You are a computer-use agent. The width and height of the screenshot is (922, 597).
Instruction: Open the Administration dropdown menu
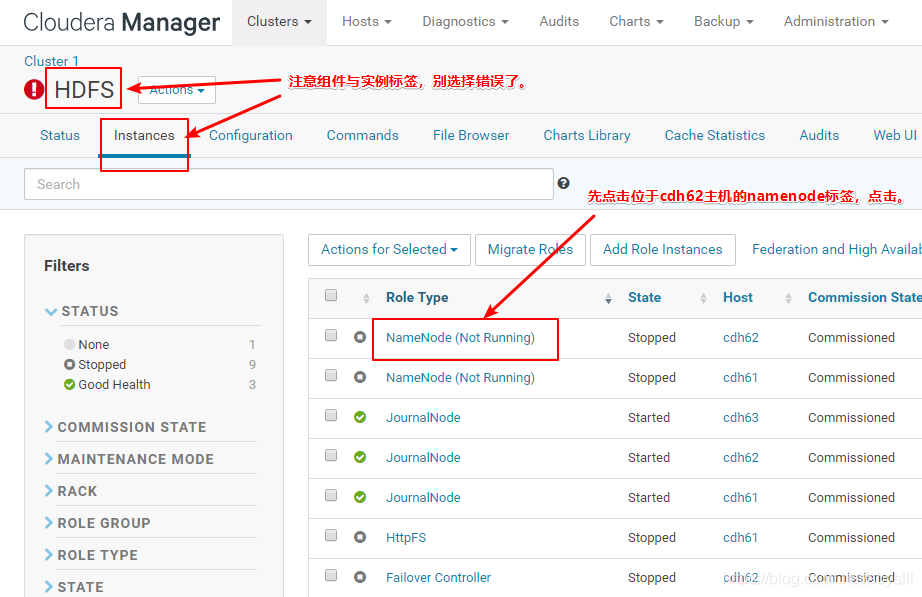[836, 22]
